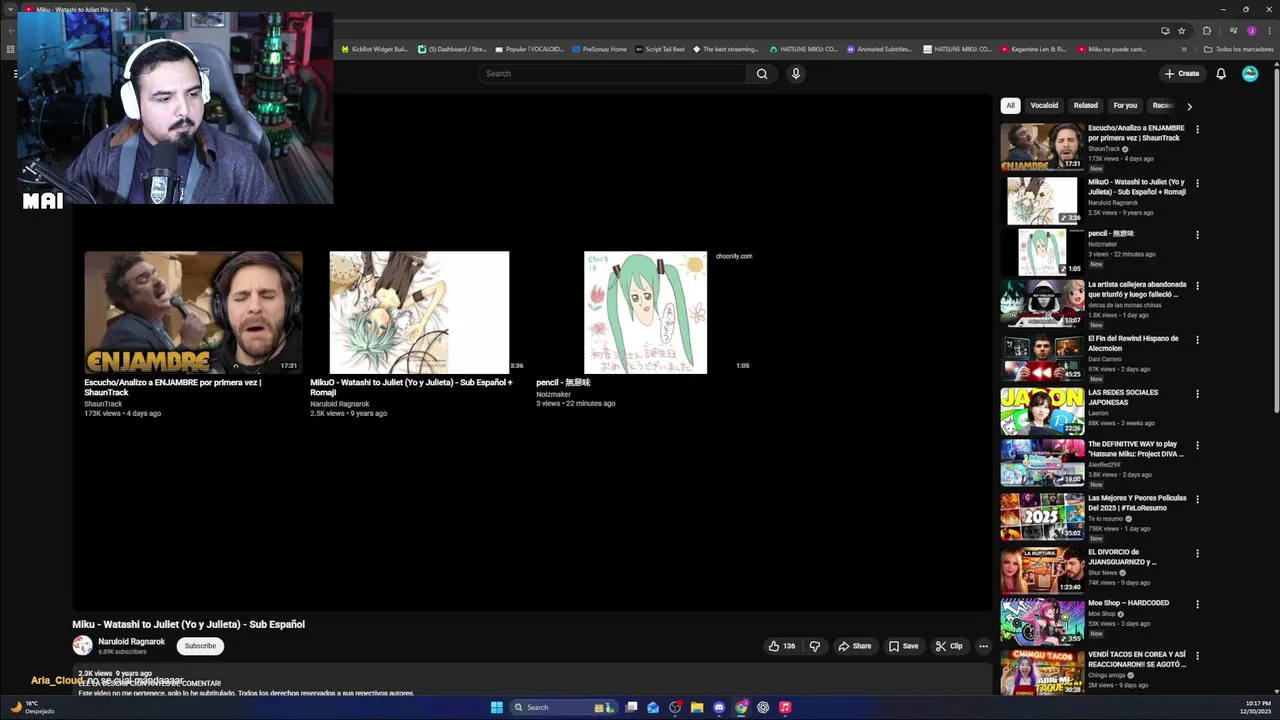This screenshot has width=1280, height=720.
Task: Open Todos los marcadores bookmarks folder
Action: [1238, 49]
